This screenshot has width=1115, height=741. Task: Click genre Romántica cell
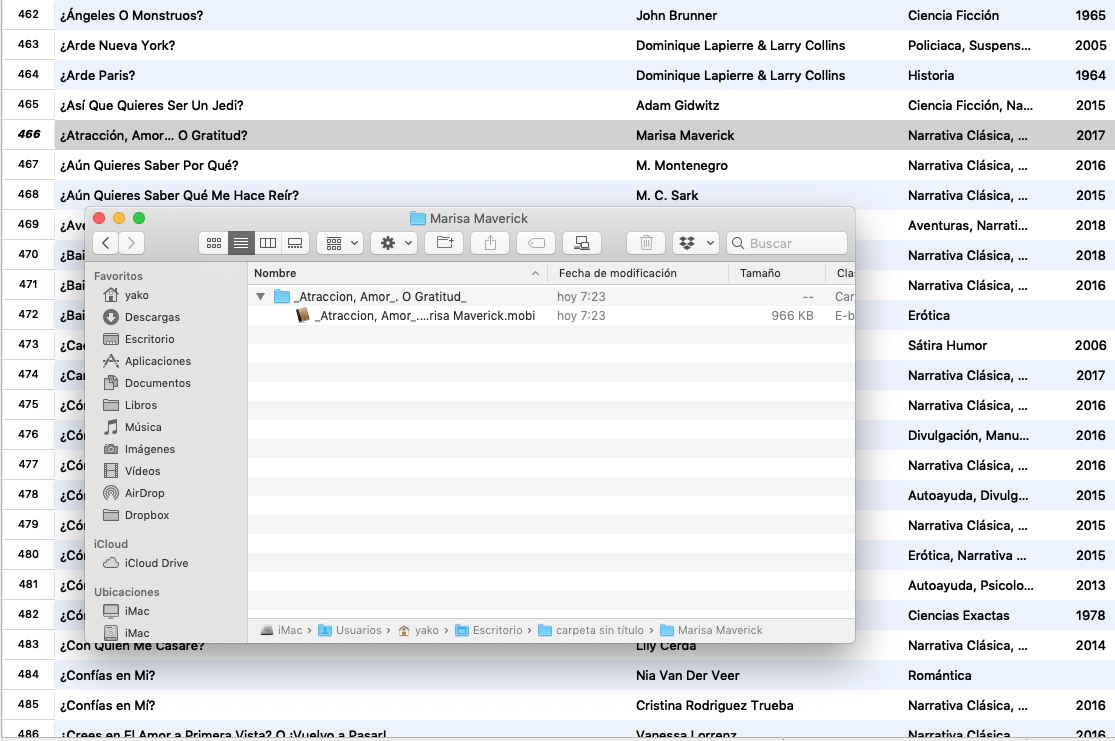click(x=939, y=676)
